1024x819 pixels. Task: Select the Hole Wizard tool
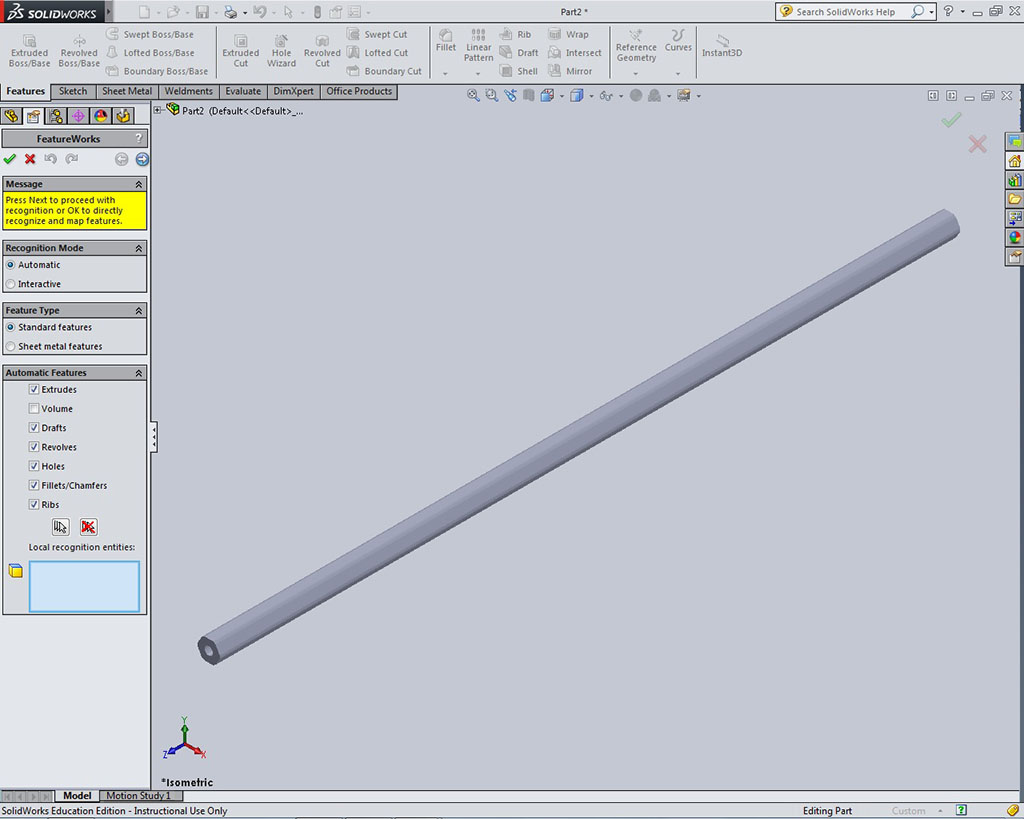[281, 51]
